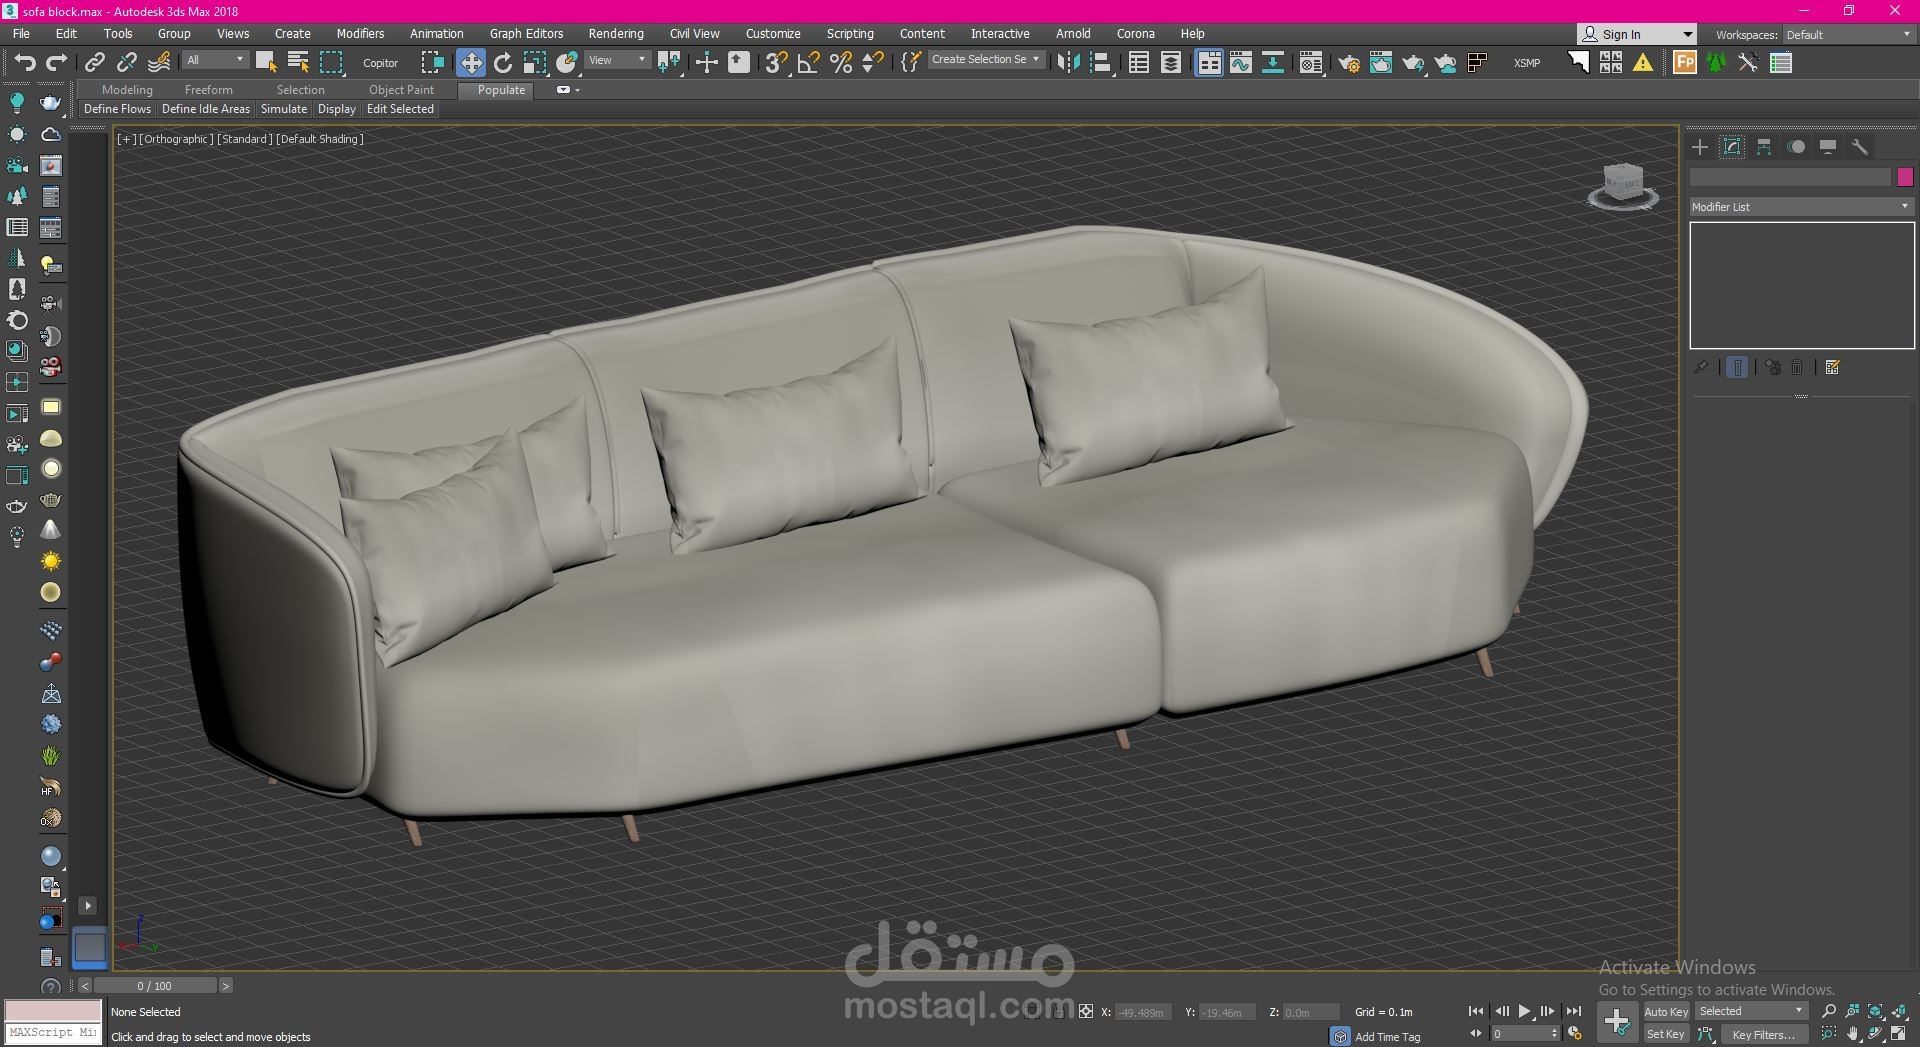Open the Rendering menu
This screenshot has height=1047, width=1920.
coord(616,34)
